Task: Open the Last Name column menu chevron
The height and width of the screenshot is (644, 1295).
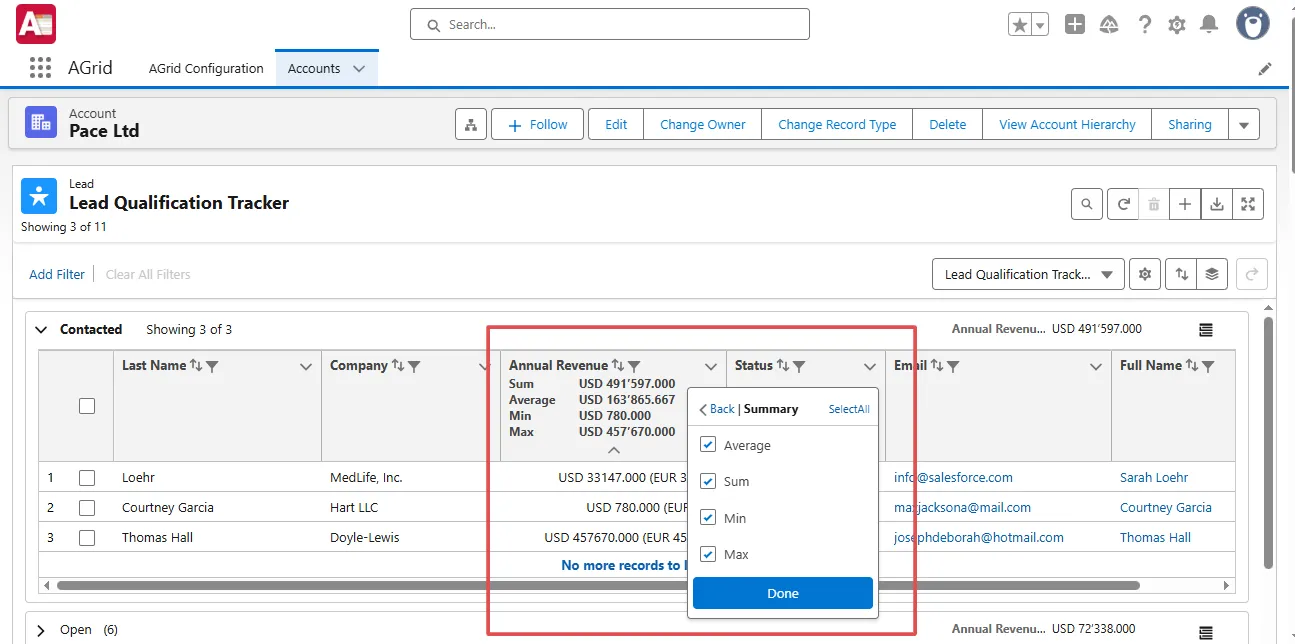Action: click(306, 367)
